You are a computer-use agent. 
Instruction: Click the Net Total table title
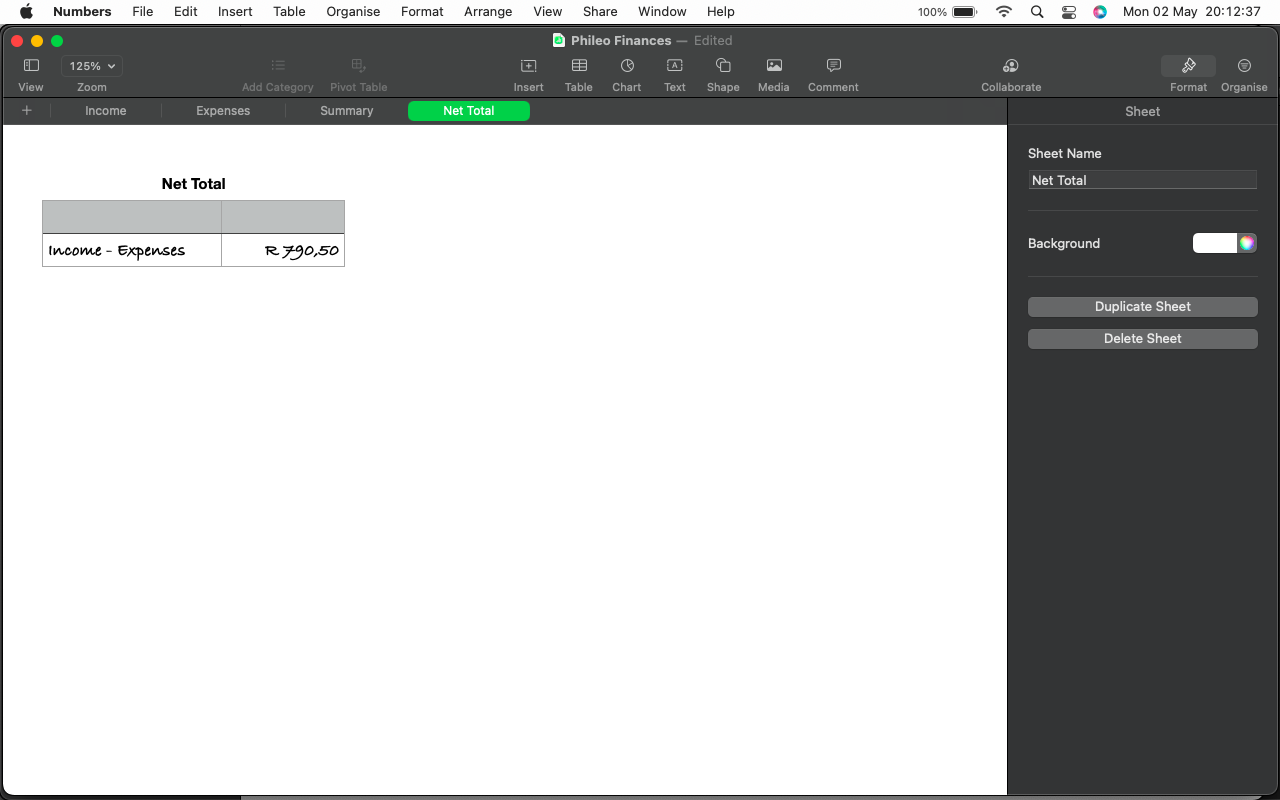click(194, 184)
